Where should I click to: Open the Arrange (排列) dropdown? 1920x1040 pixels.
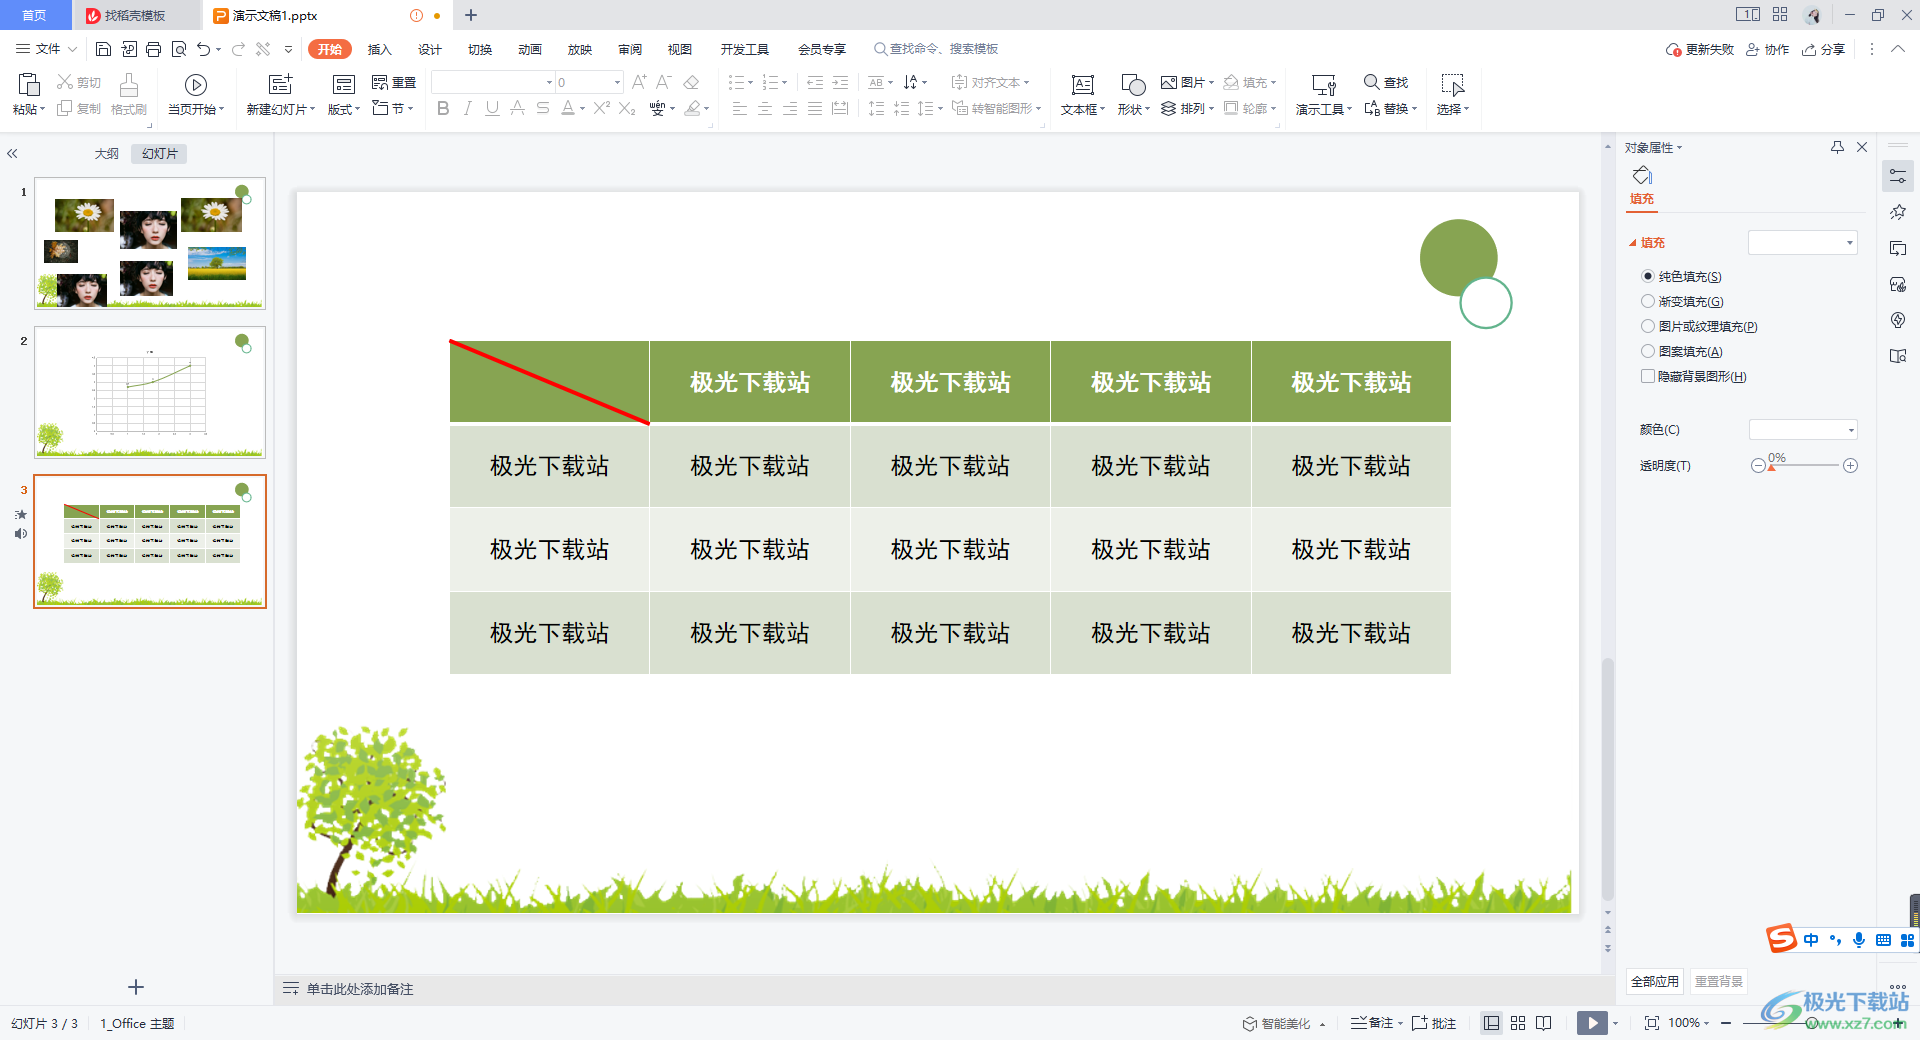(1188, 108)
